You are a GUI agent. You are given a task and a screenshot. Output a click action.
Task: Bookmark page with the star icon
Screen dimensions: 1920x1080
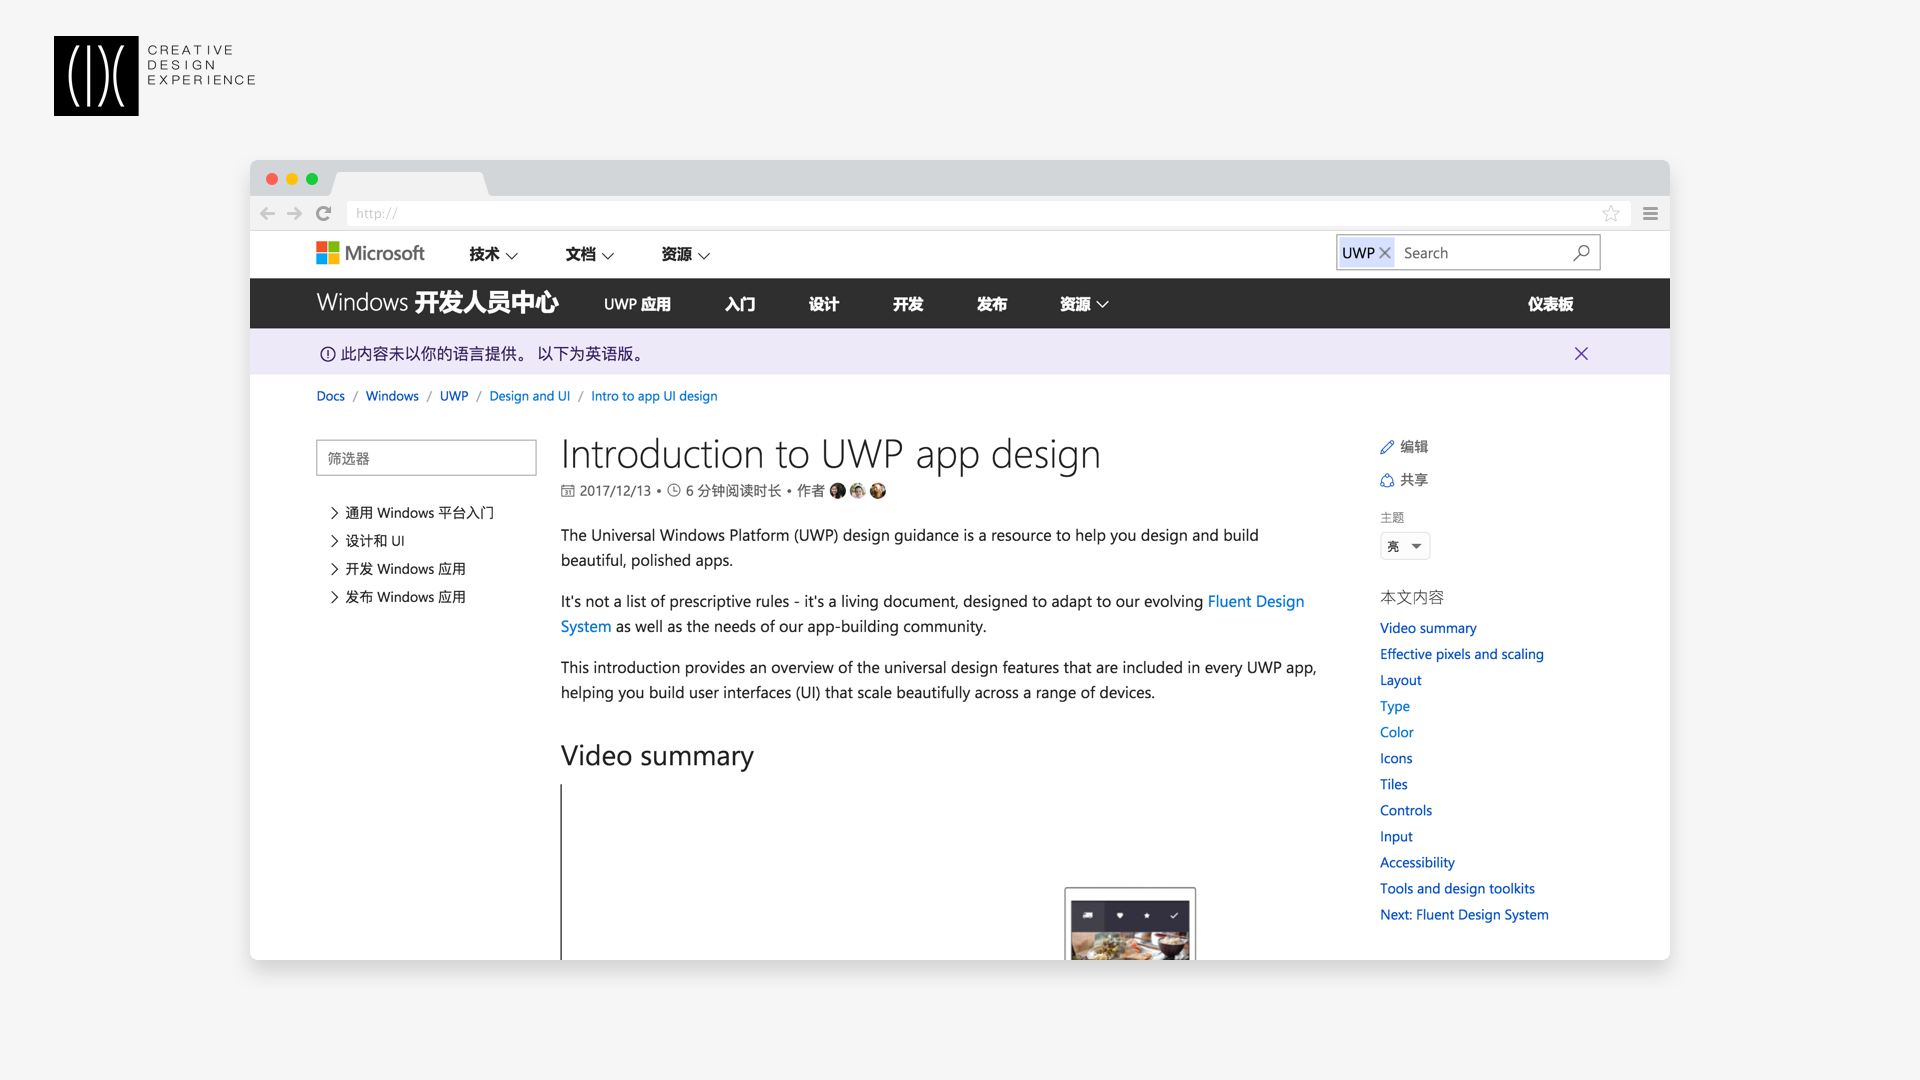[x=1611, y=213]
